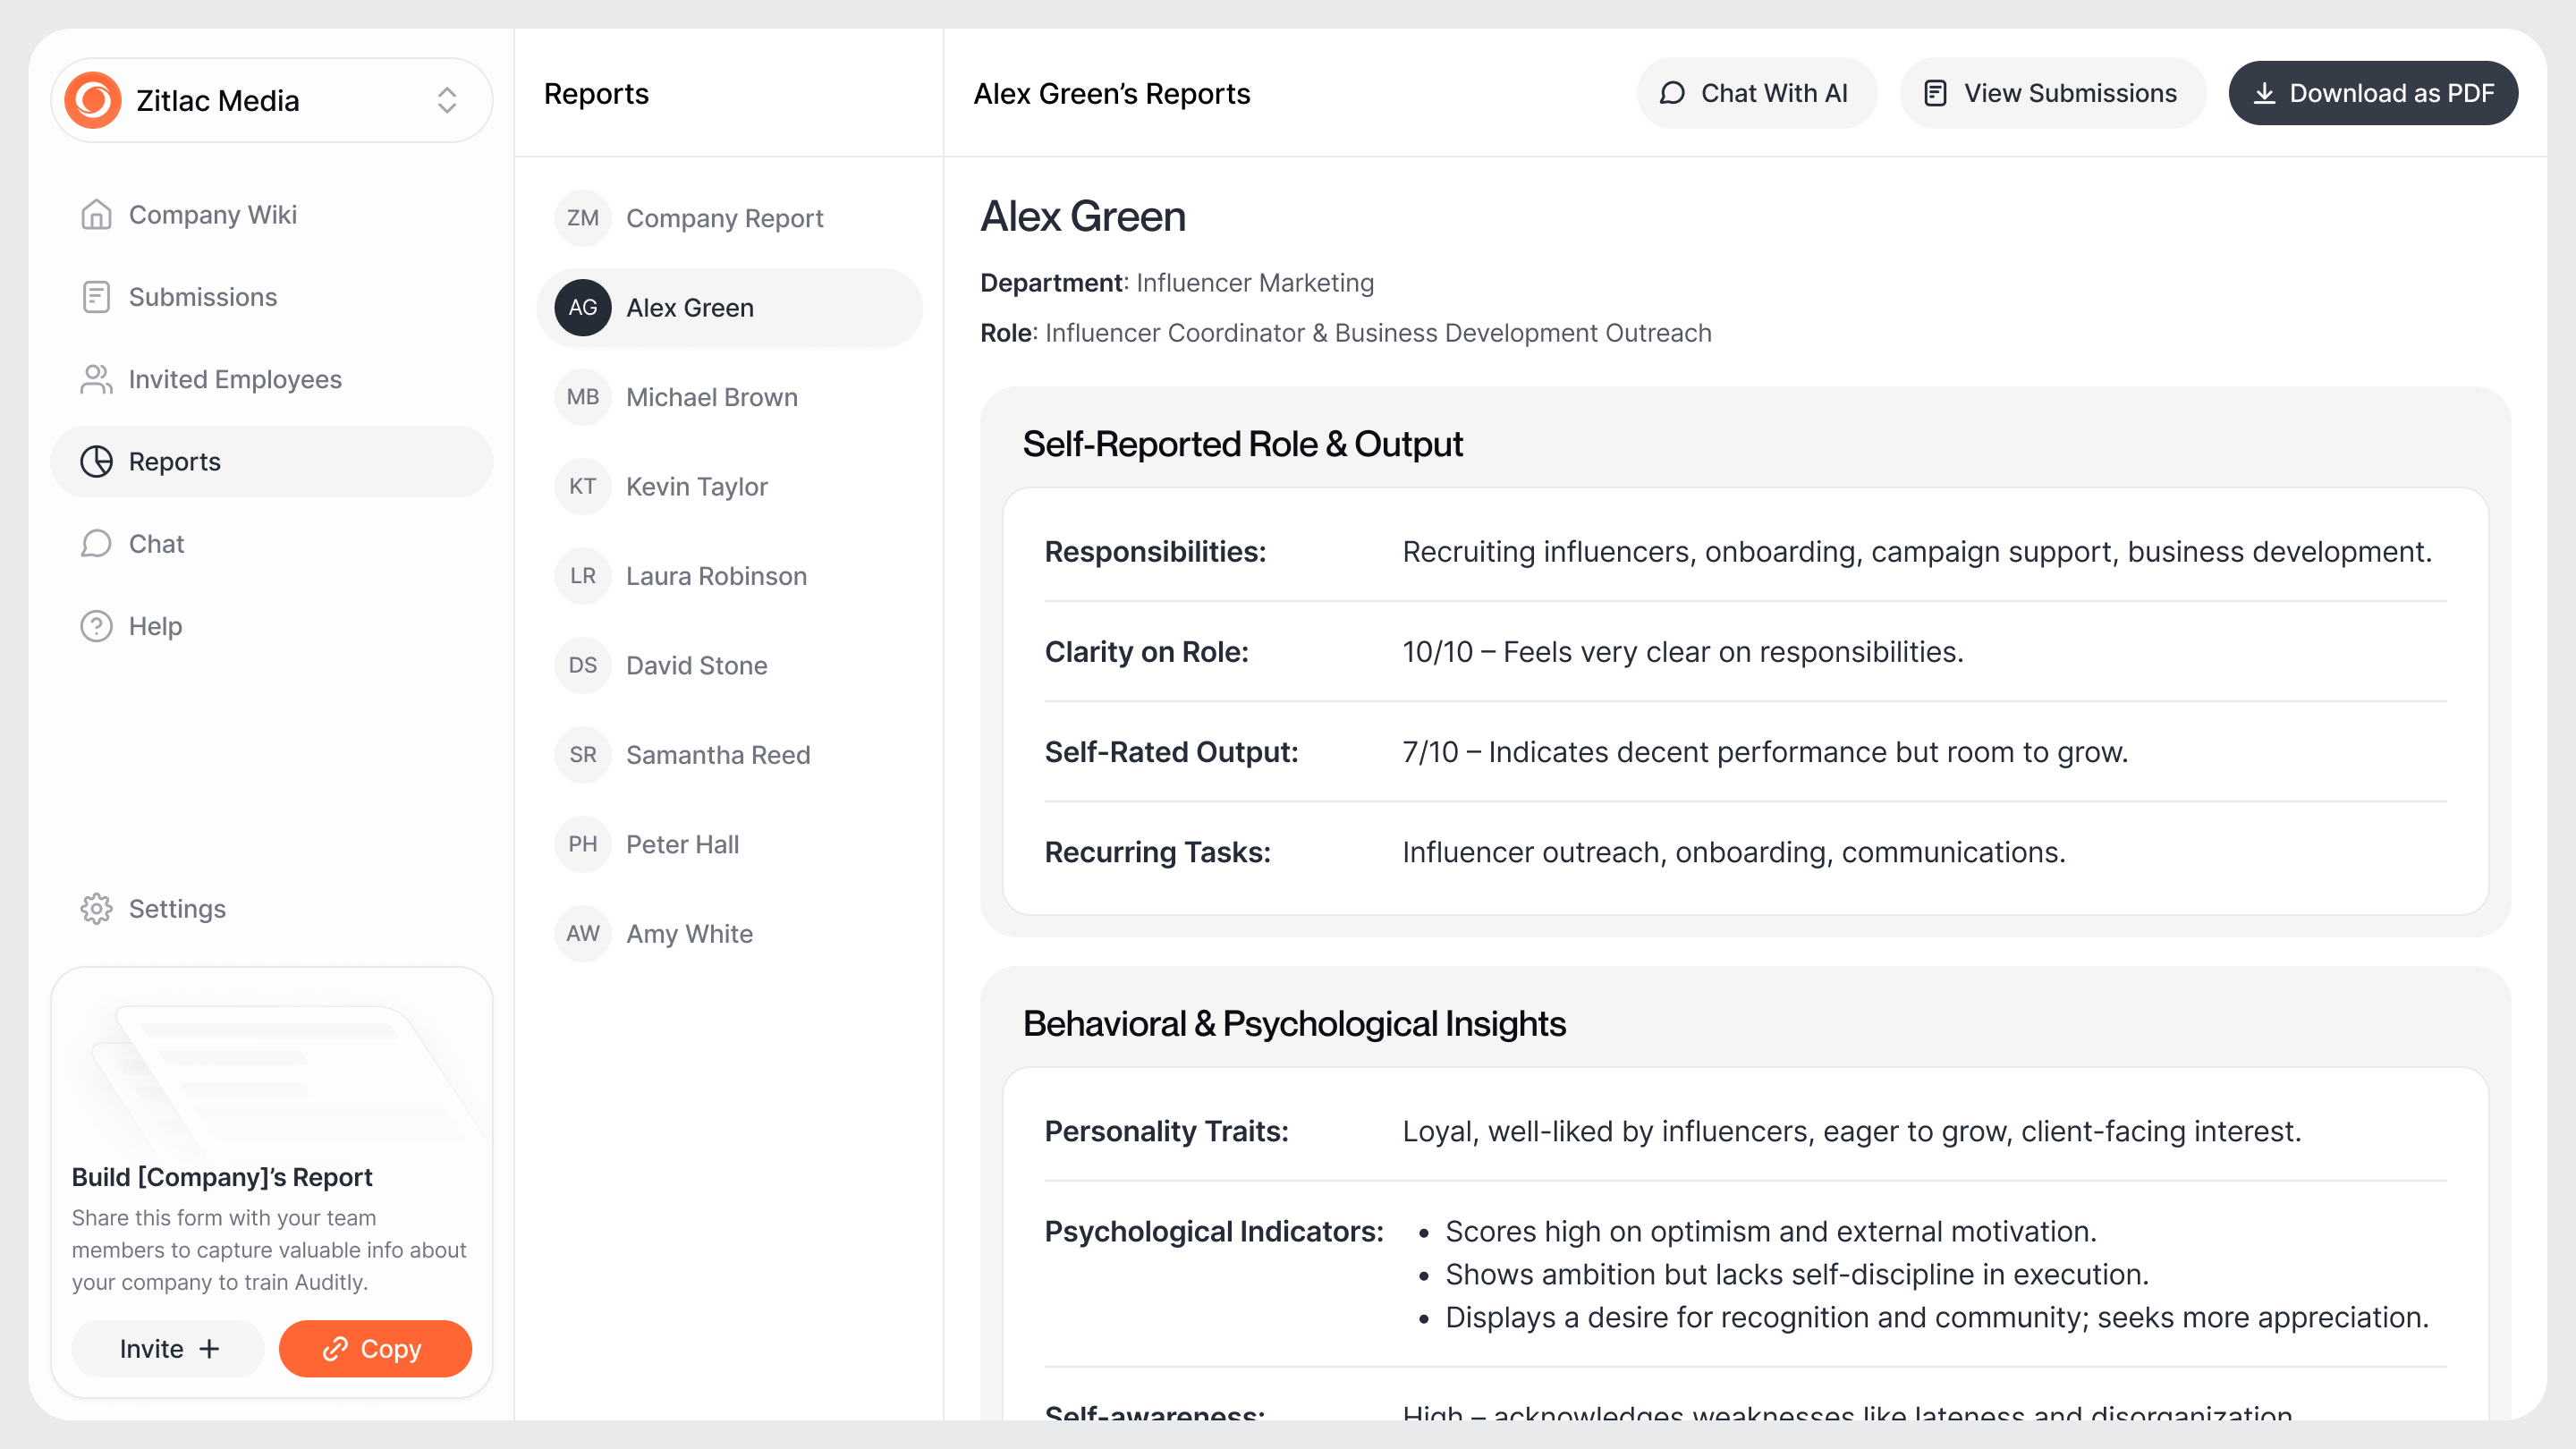
Task: Select Samantha Reed in reports list
Action: pos(717,755)
